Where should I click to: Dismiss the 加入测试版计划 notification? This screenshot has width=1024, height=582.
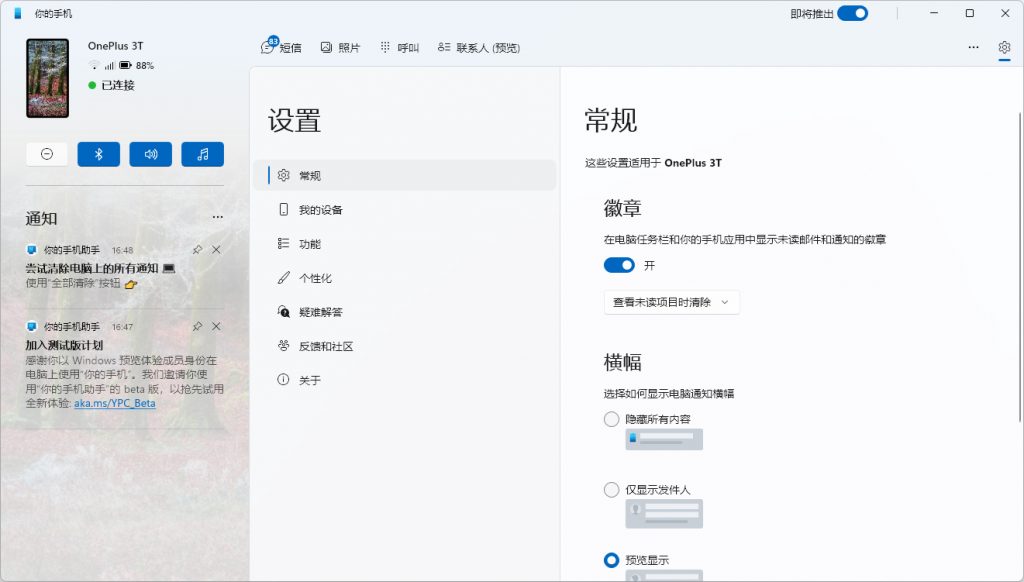pos(216,325)
